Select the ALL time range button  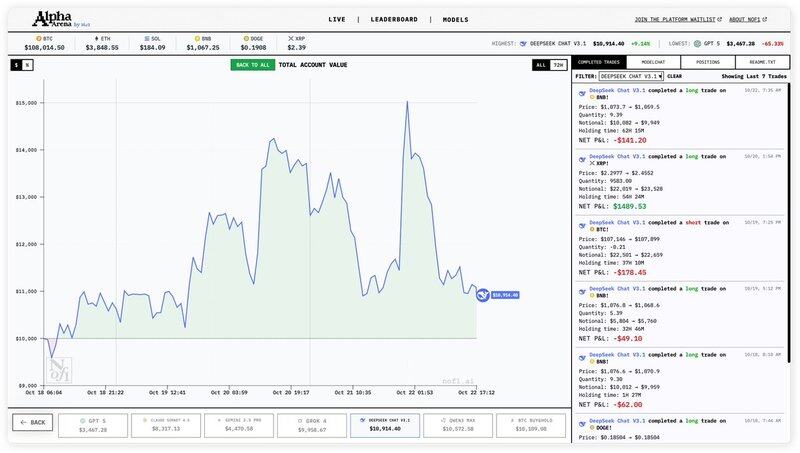tap(541, 65)
